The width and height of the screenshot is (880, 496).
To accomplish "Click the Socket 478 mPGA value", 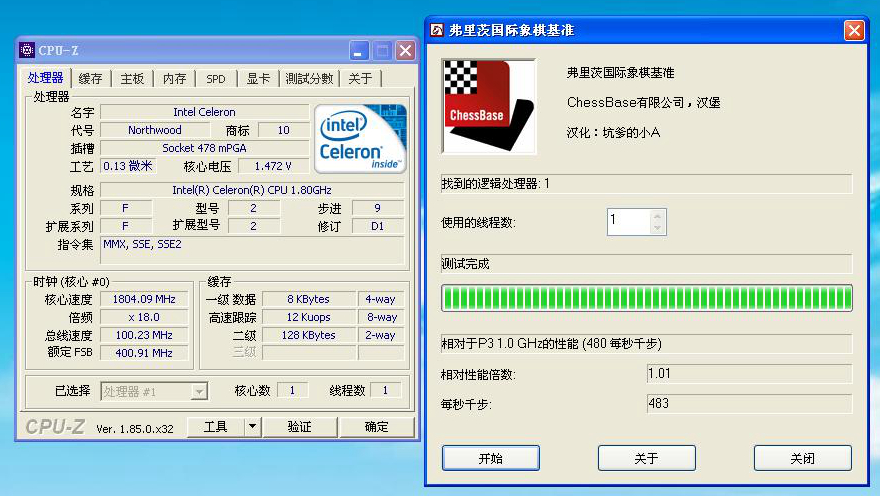I will (204, 148).
